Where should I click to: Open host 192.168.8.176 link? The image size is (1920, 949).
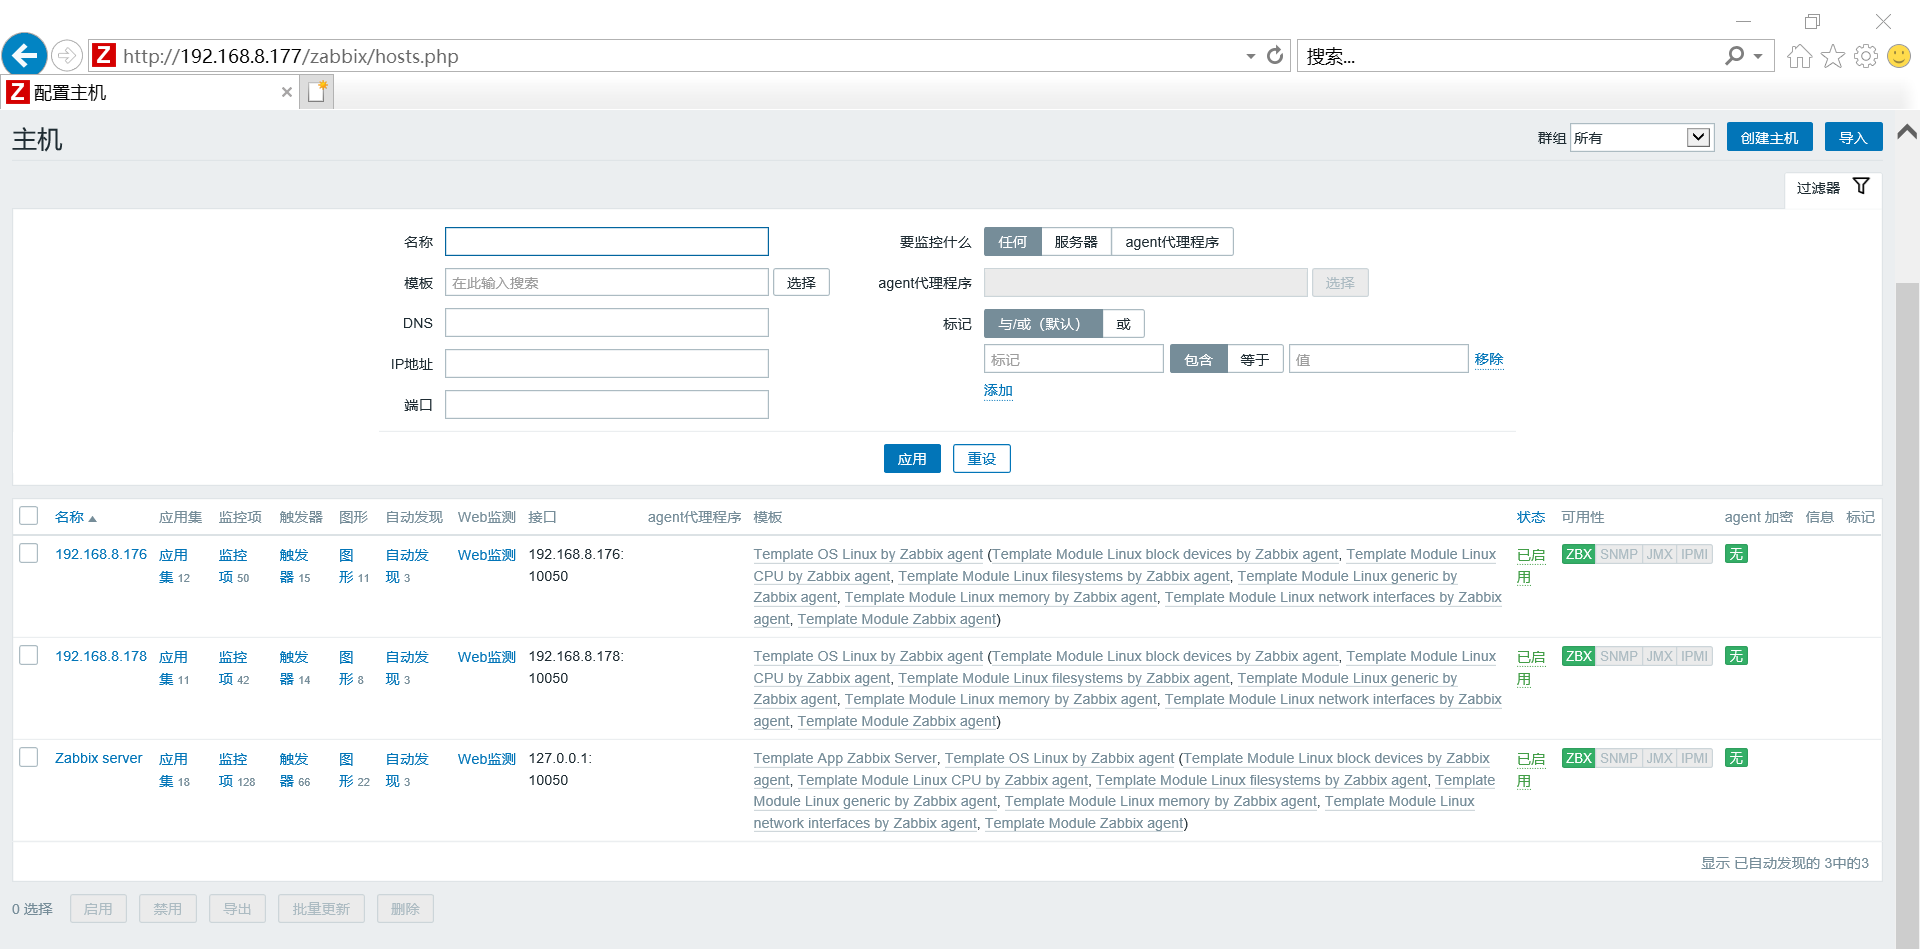point(101,554)
